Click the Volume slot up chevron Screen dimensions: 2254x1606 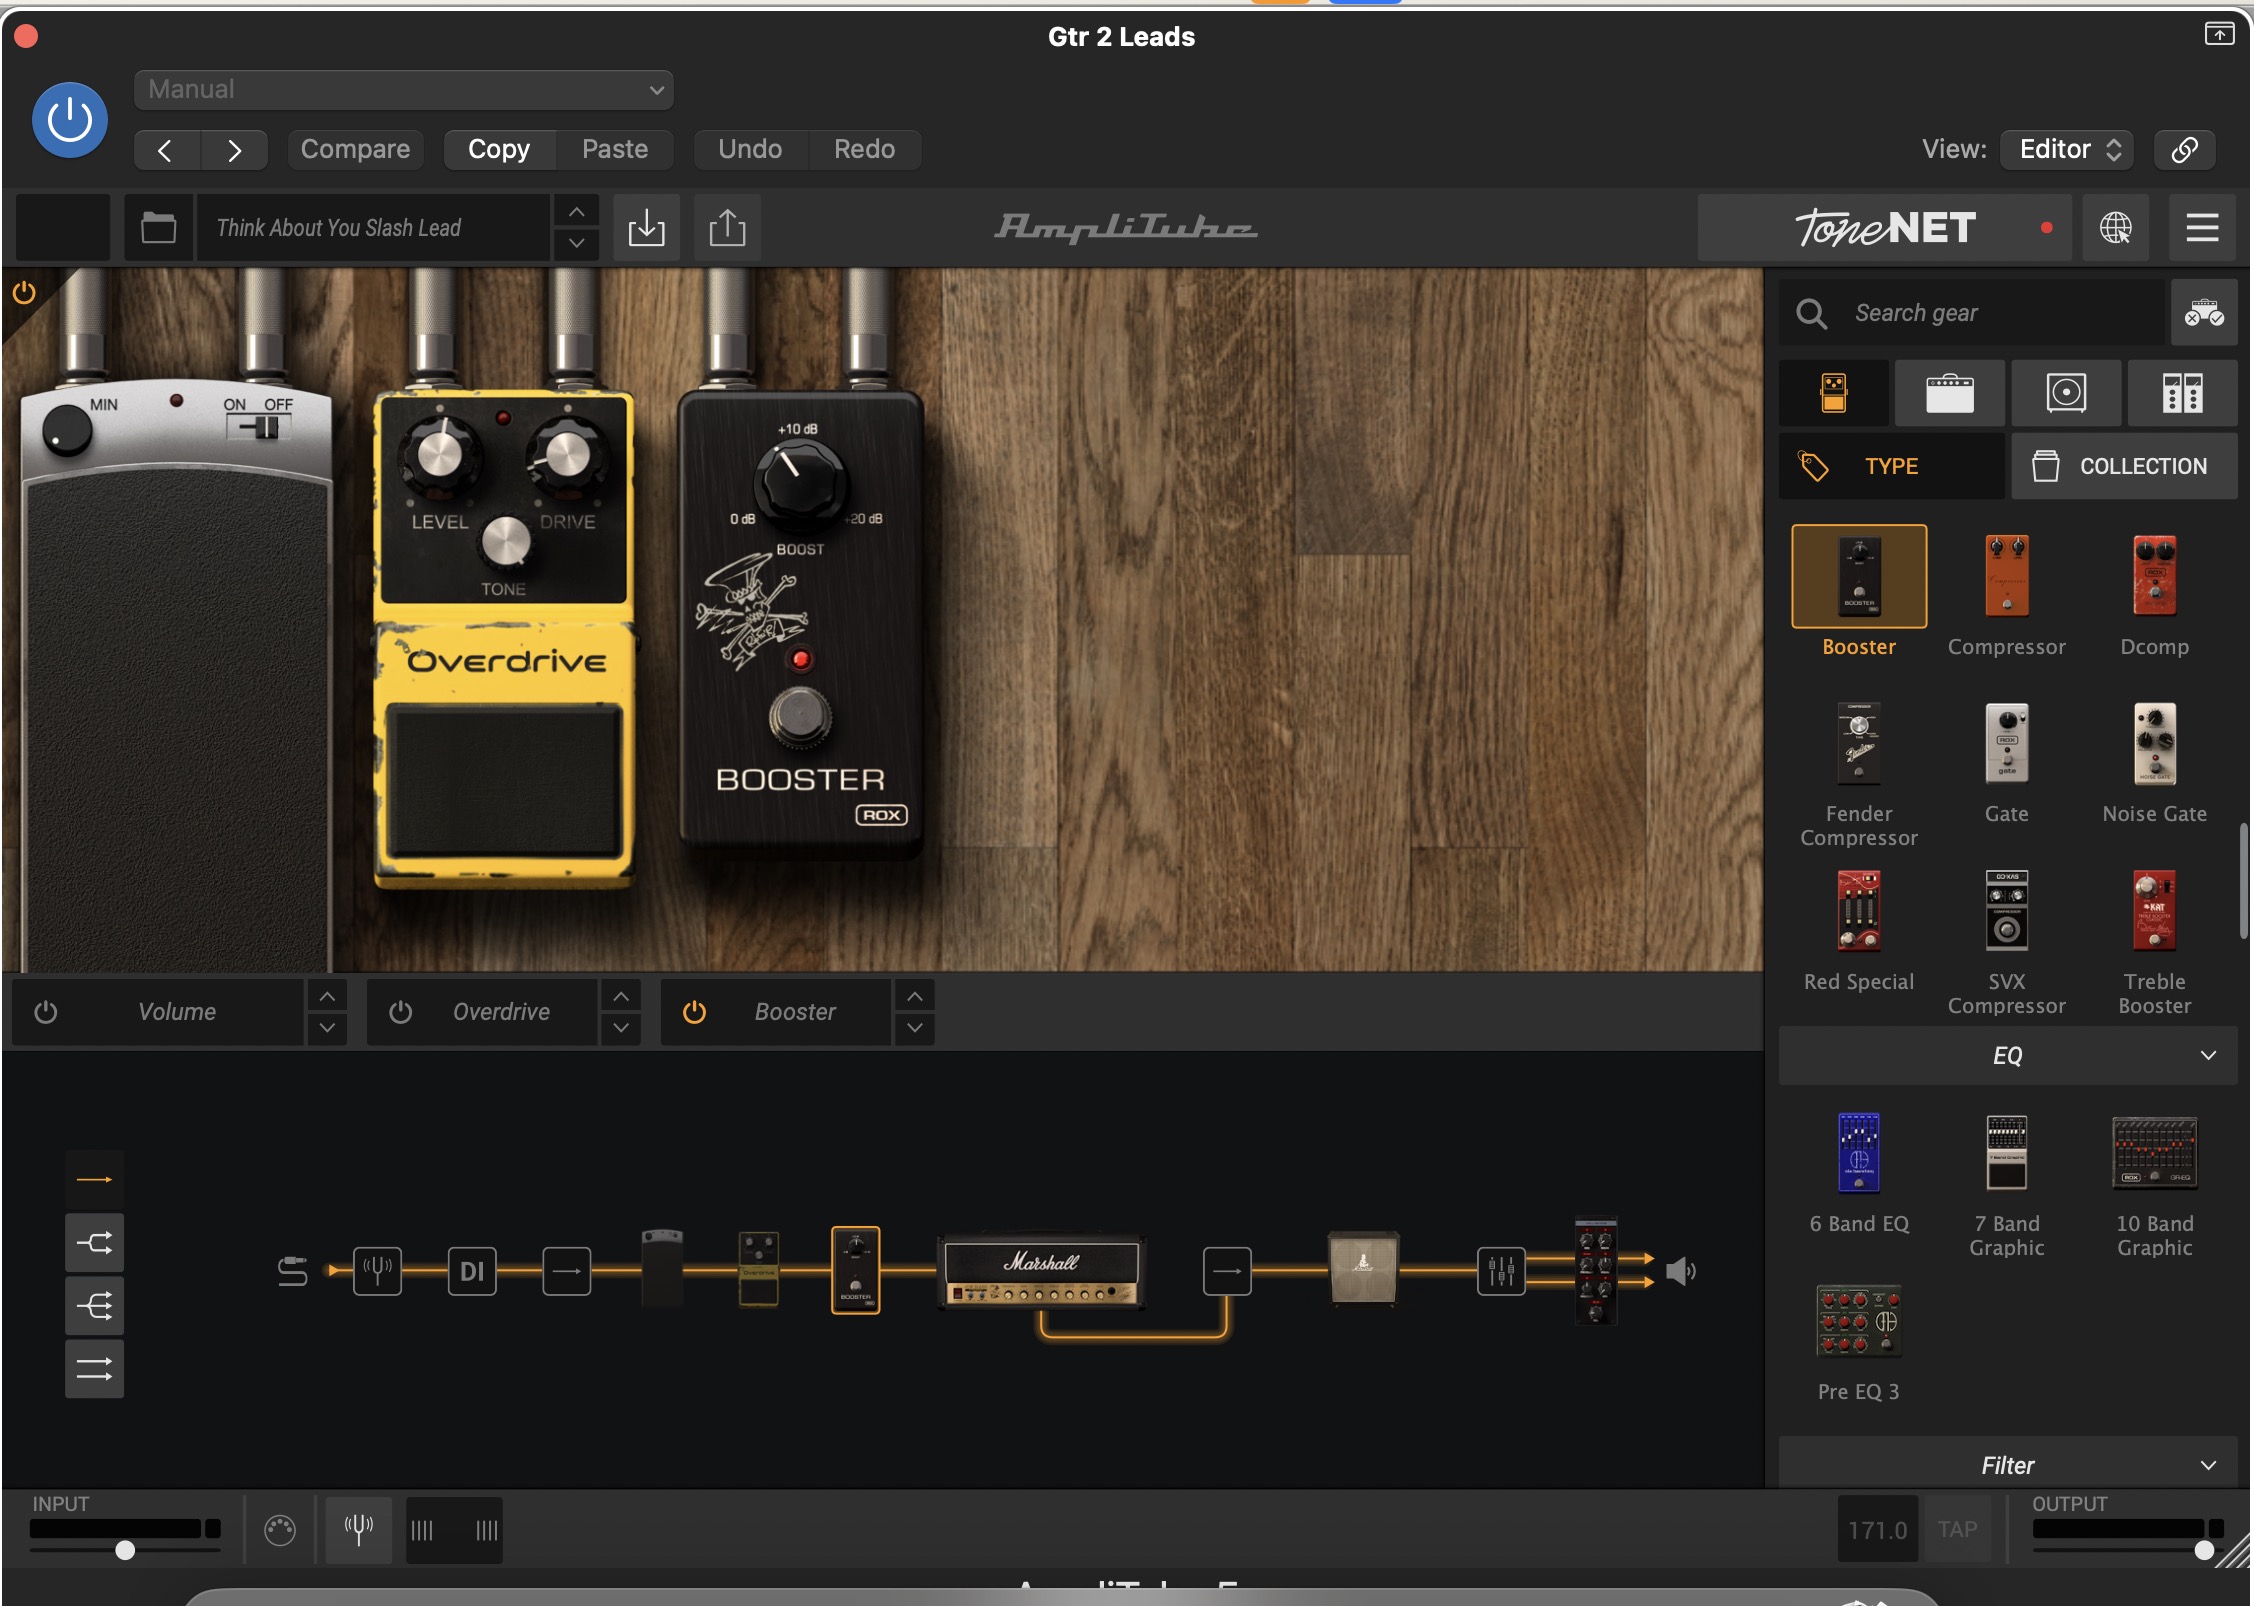coord(327,996)
